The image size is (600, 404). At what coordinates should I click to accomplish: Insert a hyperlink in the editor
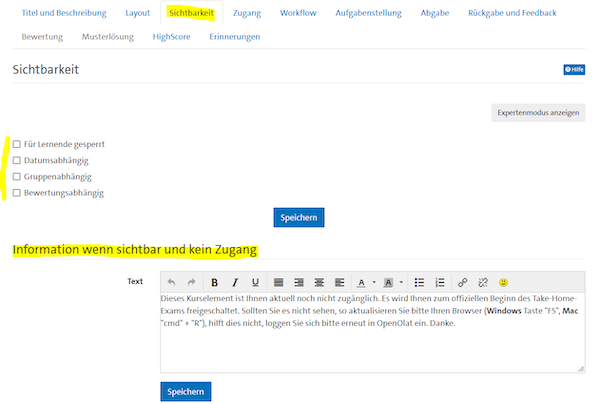pyautogui.click(x=462, y=282)
